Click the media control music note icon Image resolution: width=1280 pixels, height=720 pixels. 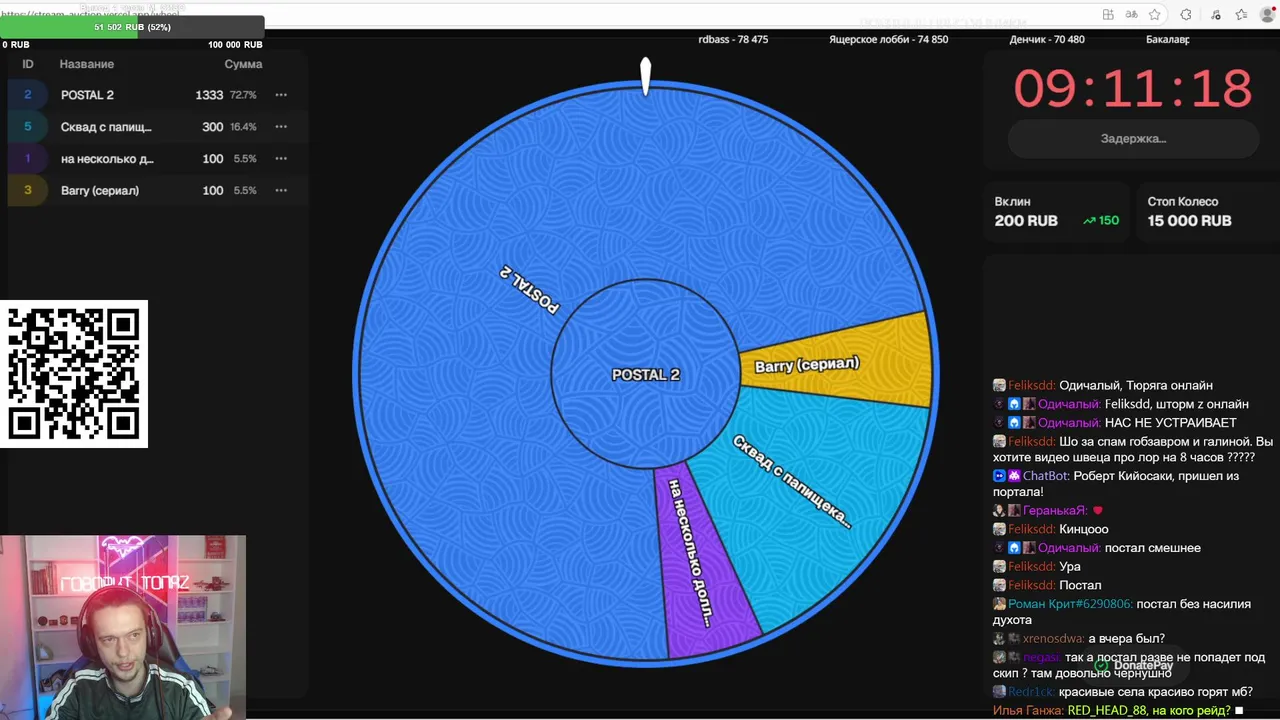coord(1216,14)
